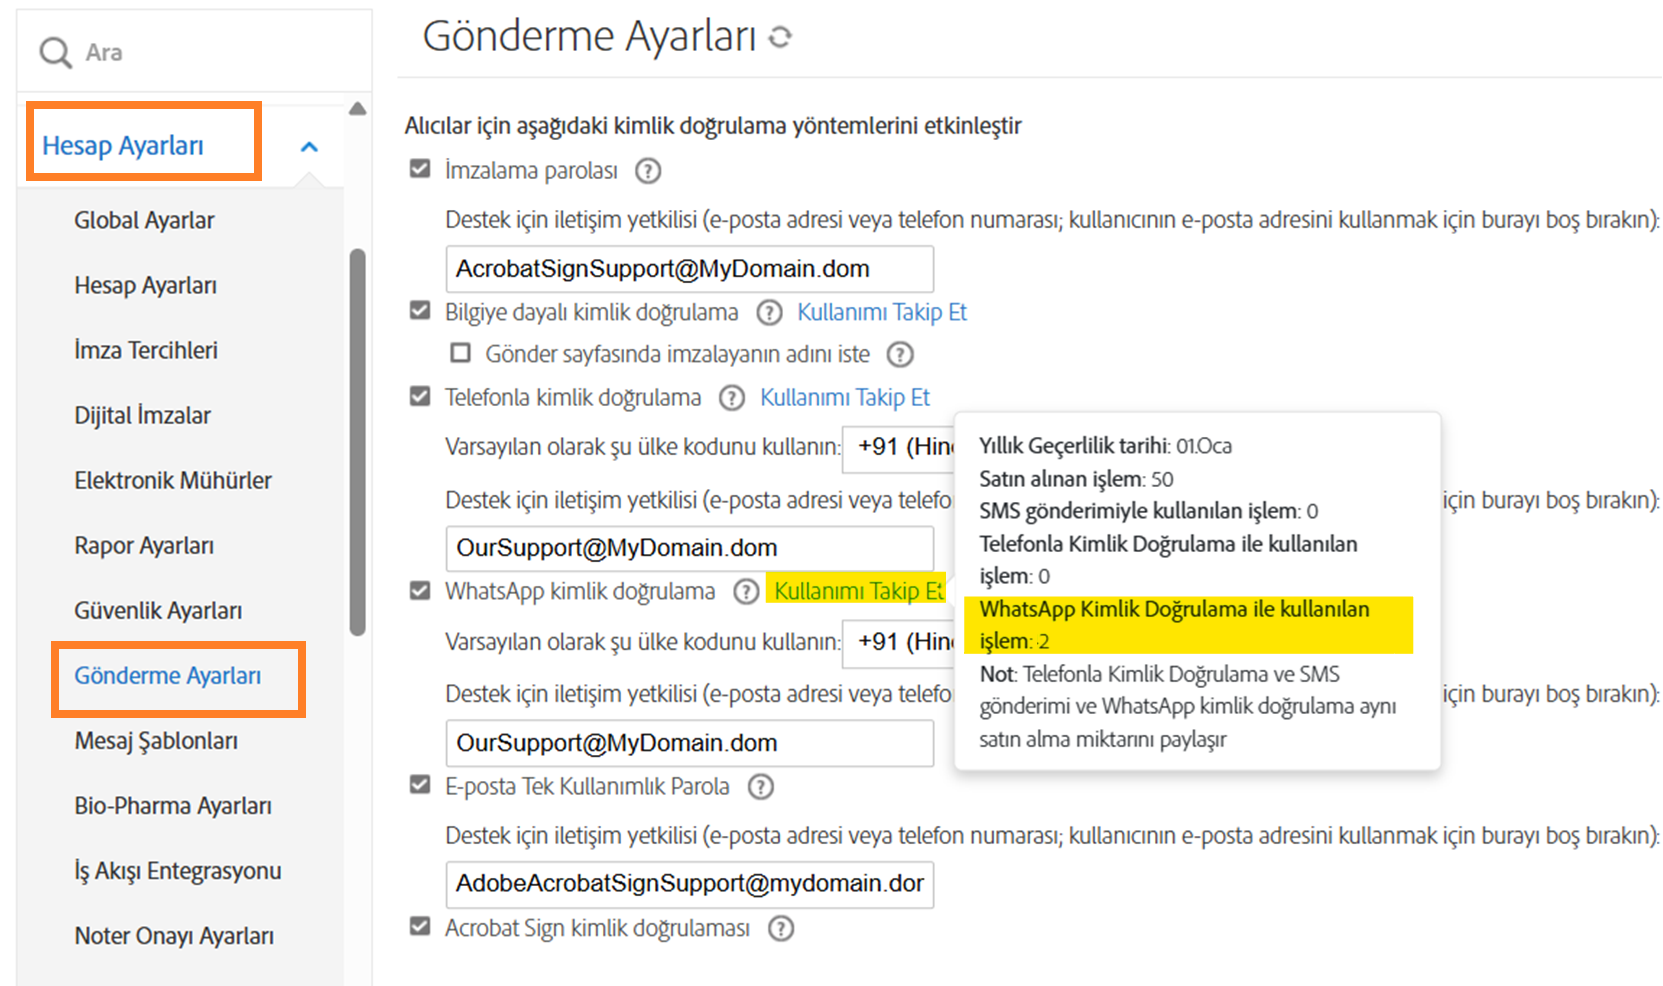
Task: Disable WhatsApp kimlik doğrulama checkbox
Action: (419, 590)
